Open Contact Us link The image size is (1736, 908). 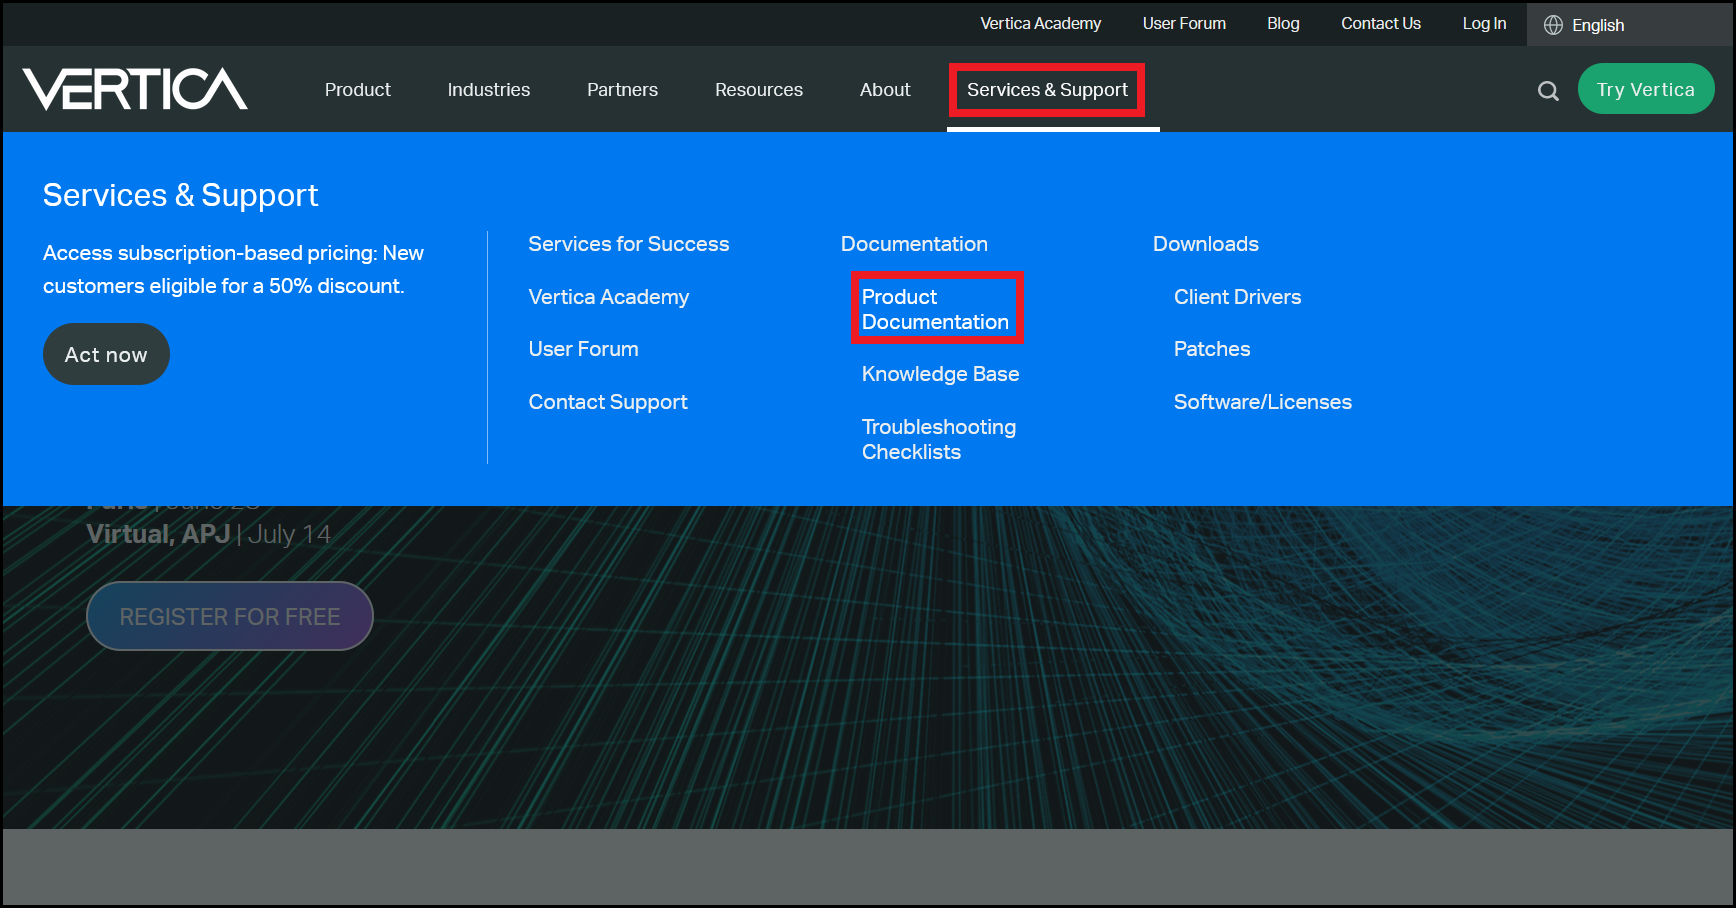[1380, 23]
